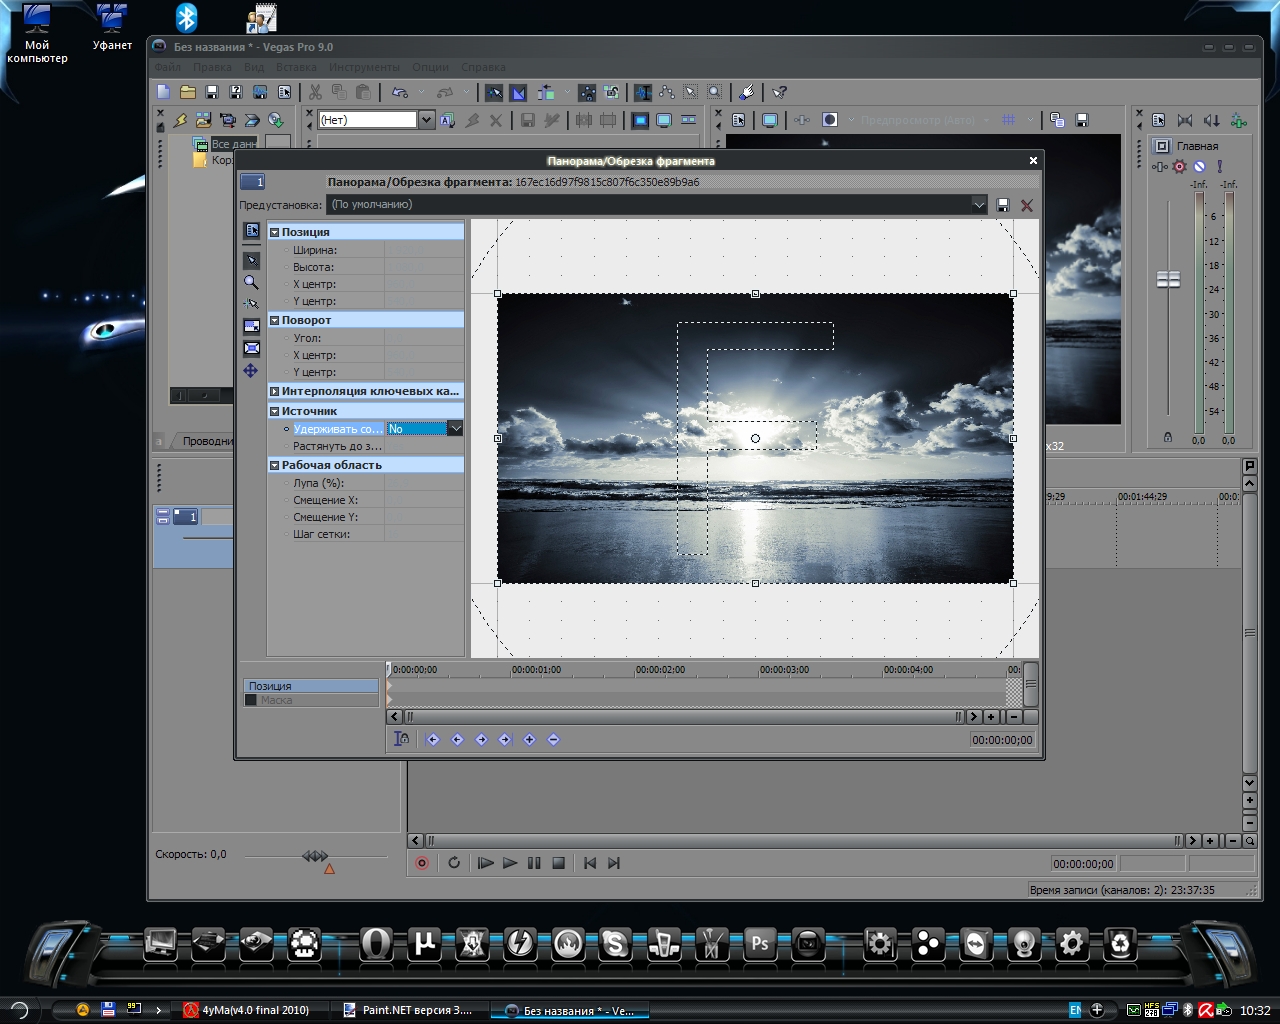The width and height of the screenshot is (1280, 1024).
Task: Click the Record button in transport bar
Action: [x=422, y=863]
